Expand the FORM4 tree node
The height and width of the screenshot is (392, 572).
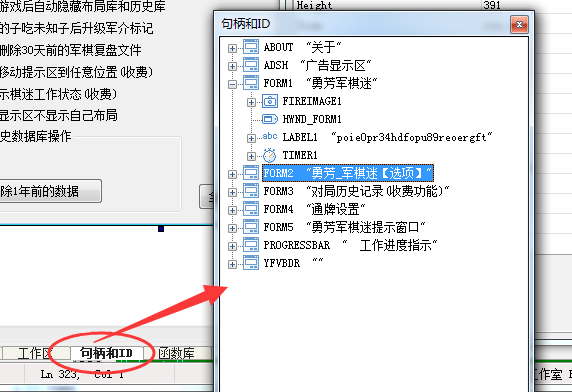232,210
